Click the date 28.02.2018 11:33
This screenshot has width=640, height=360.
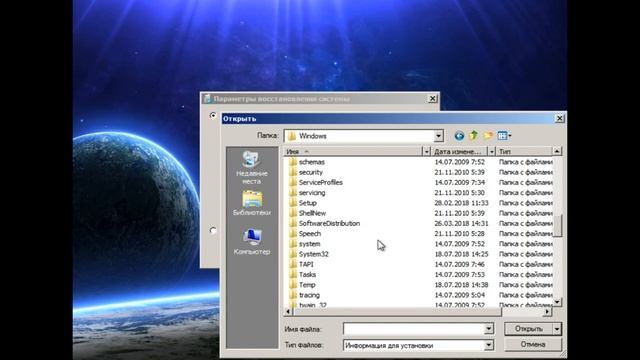(461, 203)
